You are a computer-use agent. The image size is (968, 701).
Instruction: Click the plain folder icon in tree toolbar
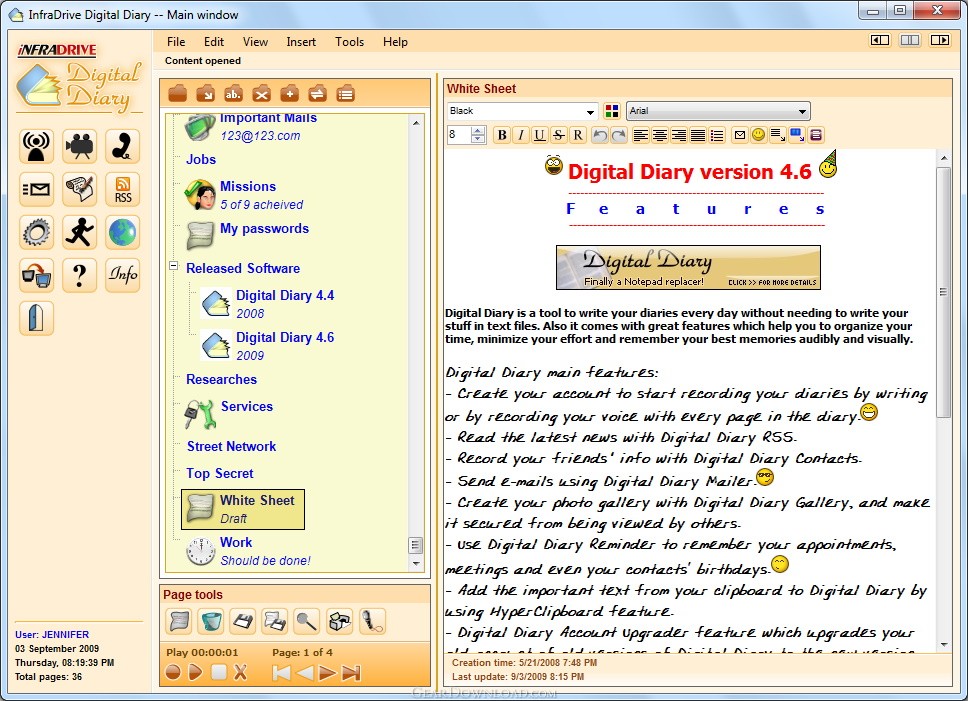pos(177,94)
